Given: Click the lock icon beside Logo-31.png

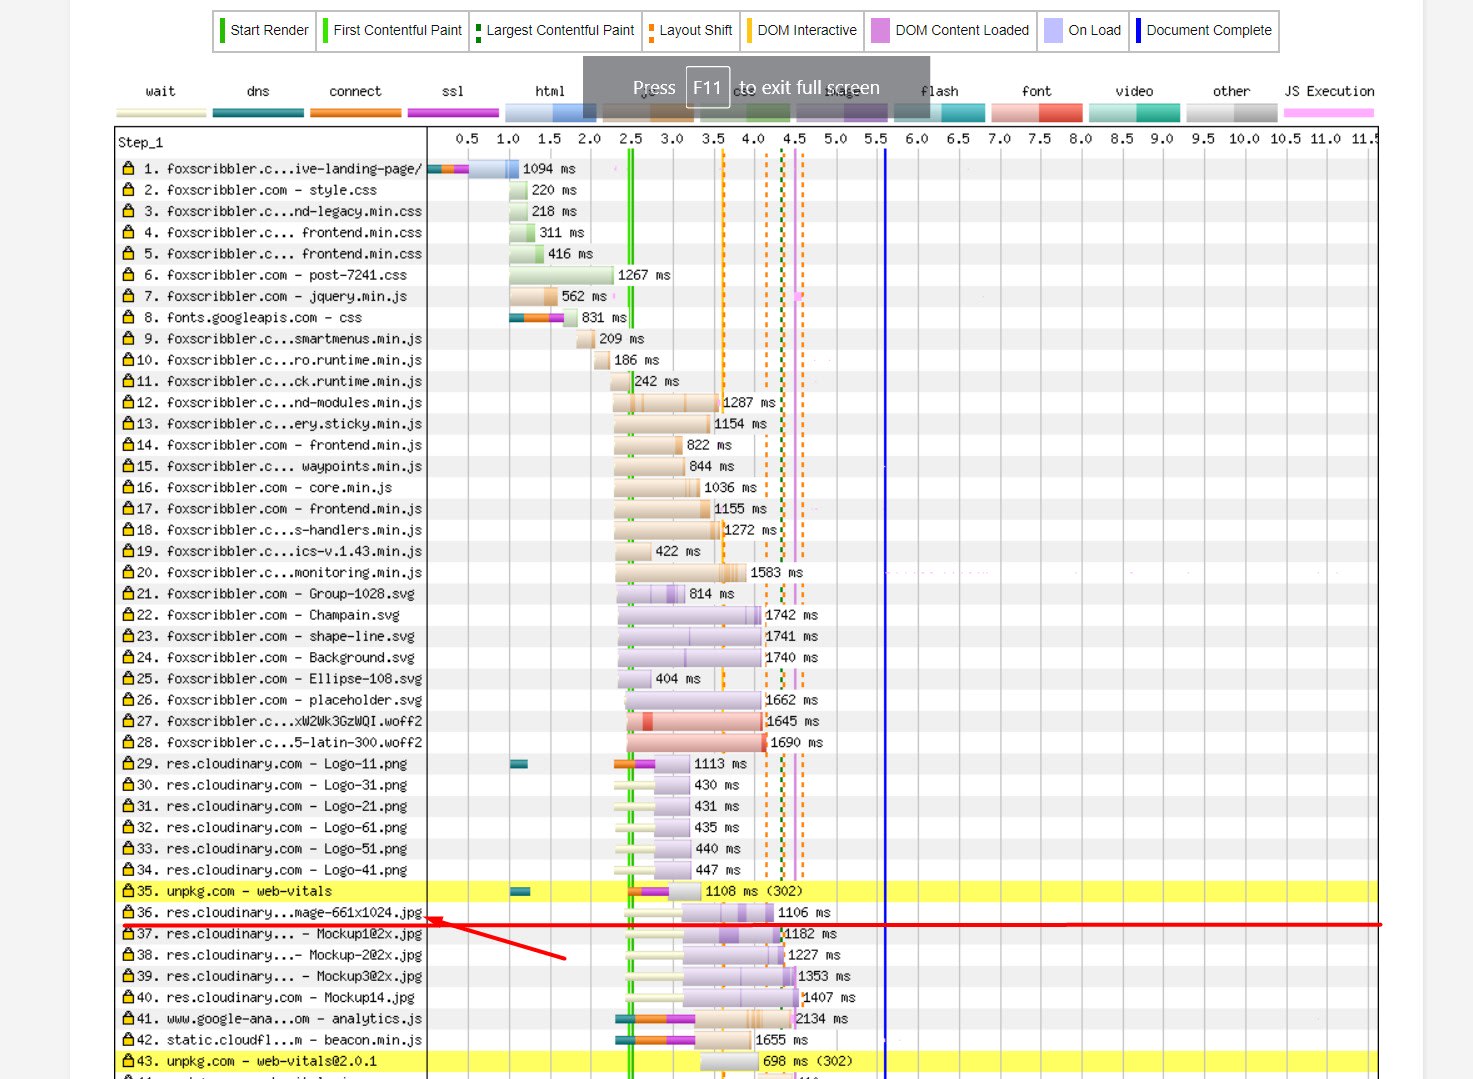Looking at the screenshot, I should tap(128, 785).
